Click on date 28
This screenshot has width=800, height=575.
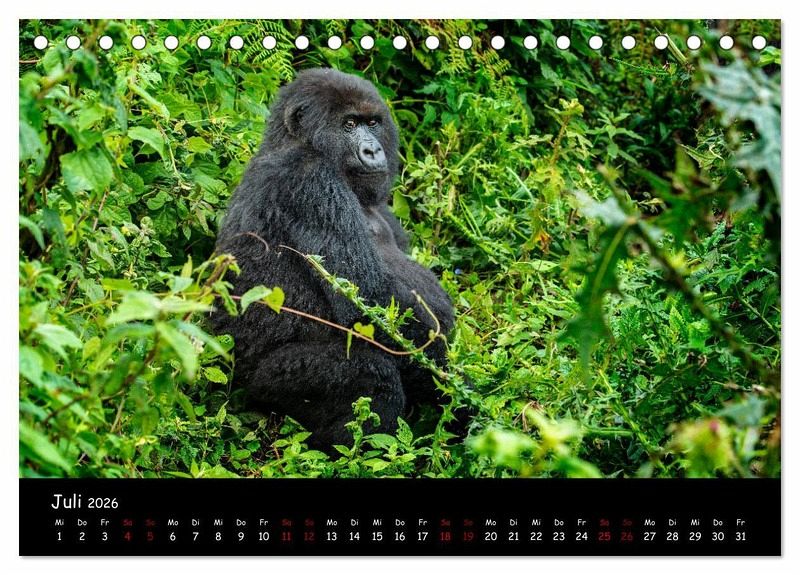click(672, 536)
